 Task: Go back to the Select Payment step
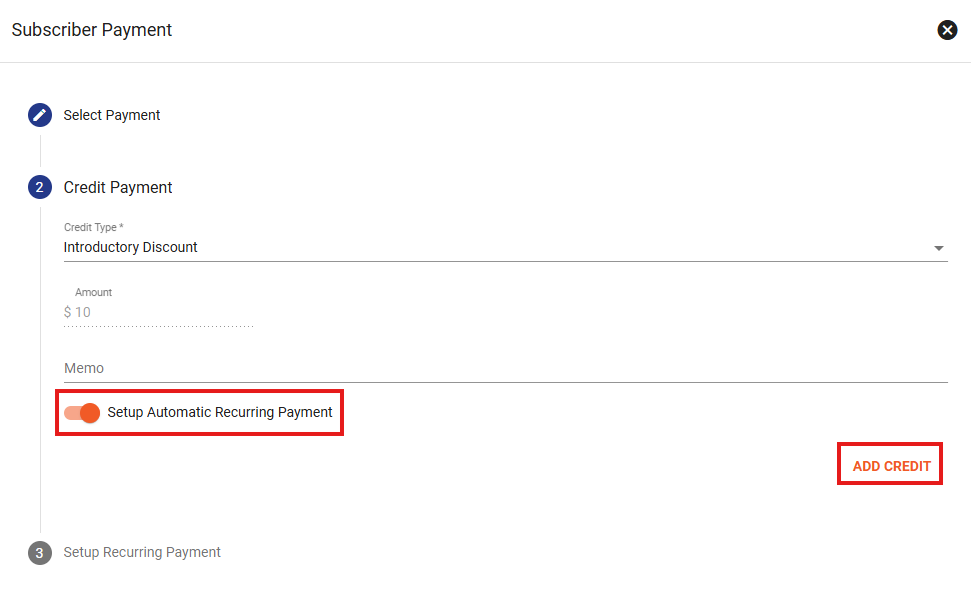tap(111, 115)
